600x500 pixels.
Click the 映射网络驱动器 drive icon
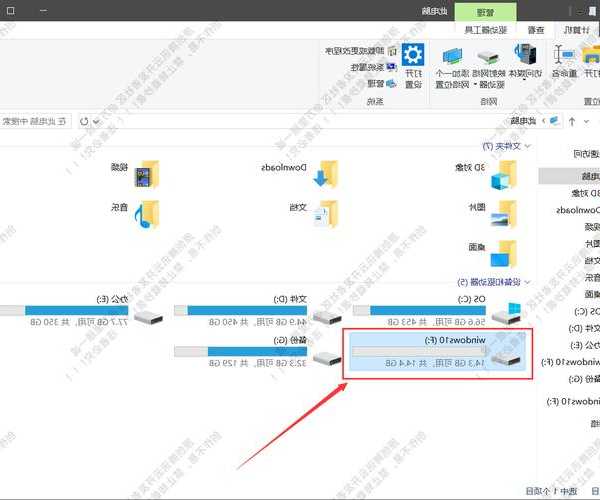click(488, 56)
